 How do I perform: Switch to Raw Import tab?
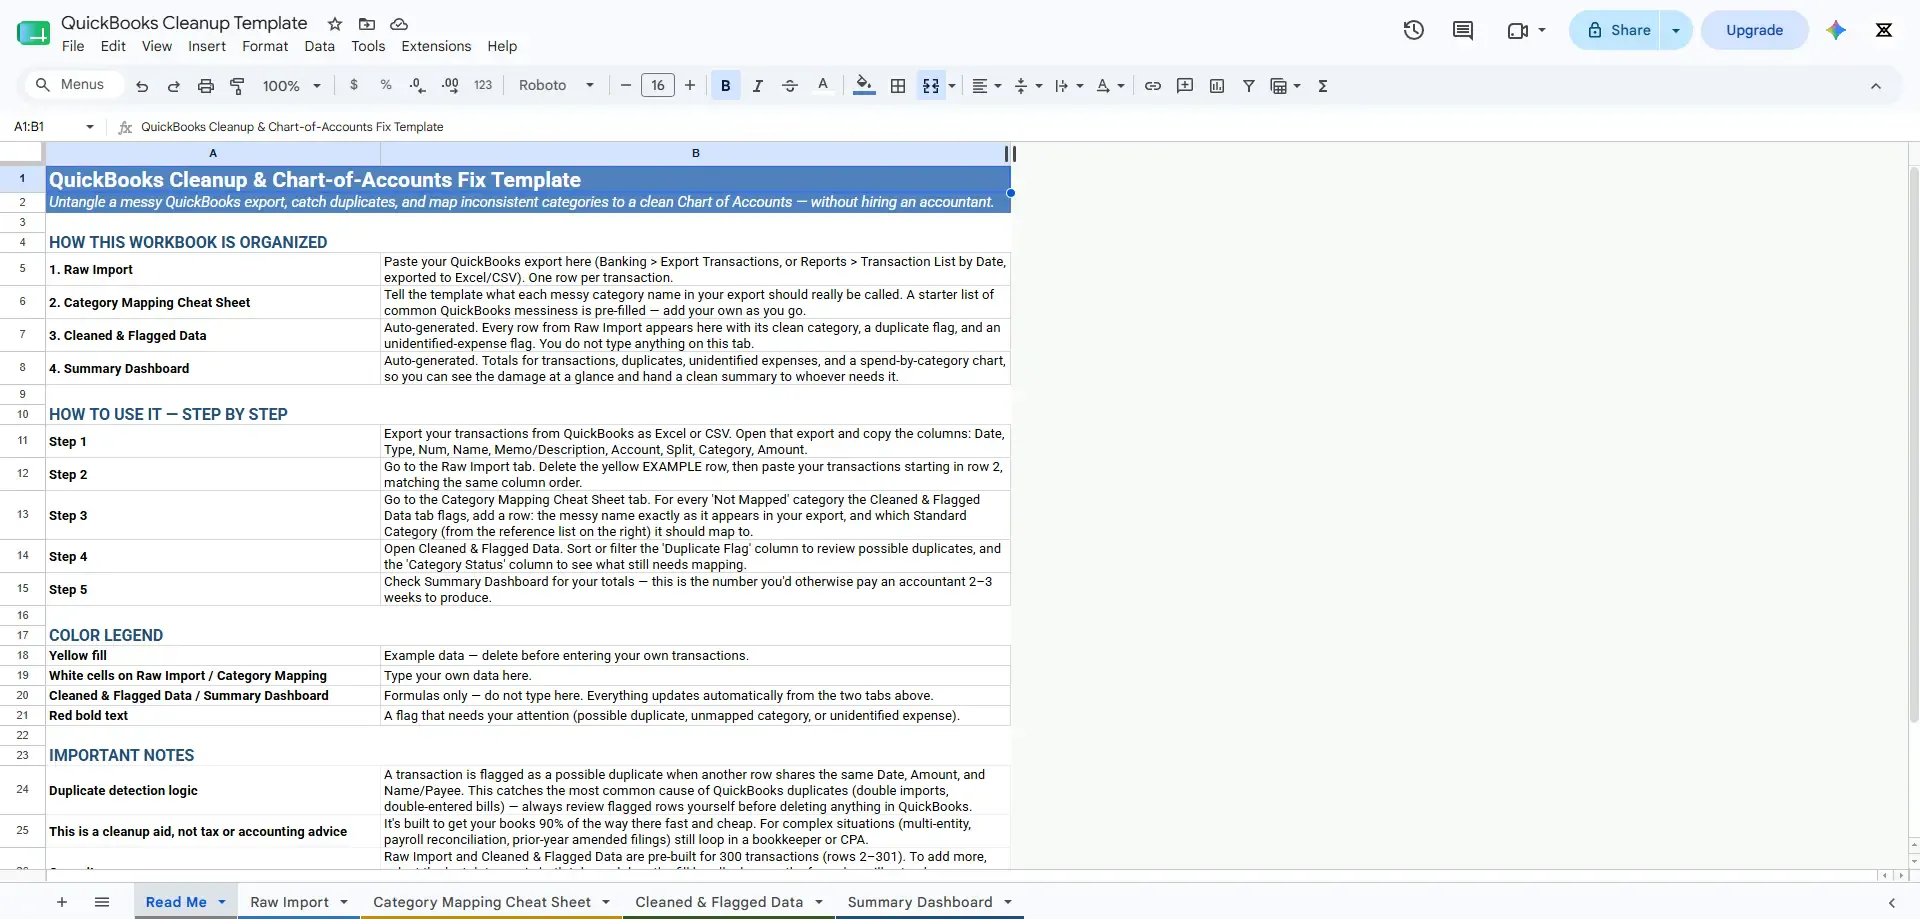pyautogui.click(x=289, y=902)
